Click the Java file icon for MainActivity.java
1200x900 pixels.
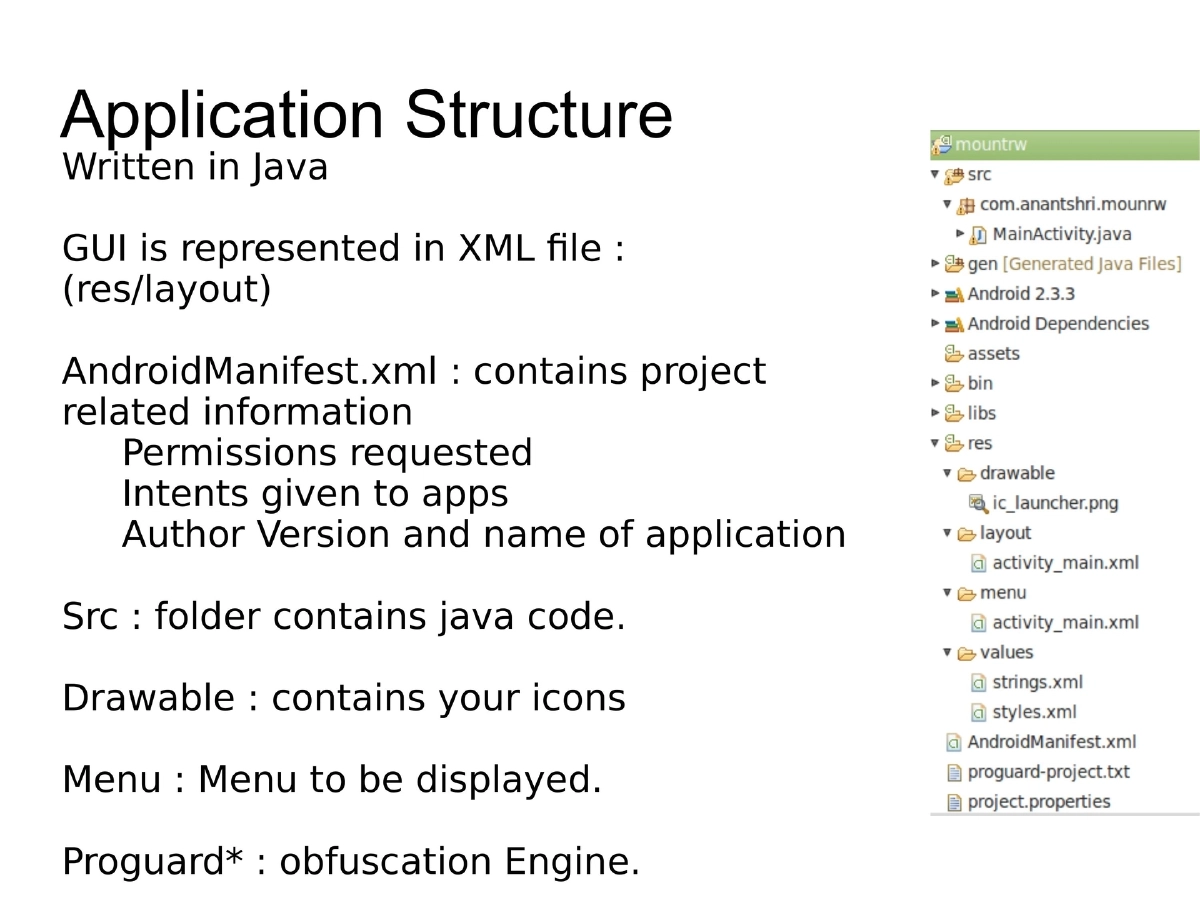point(978,234)
